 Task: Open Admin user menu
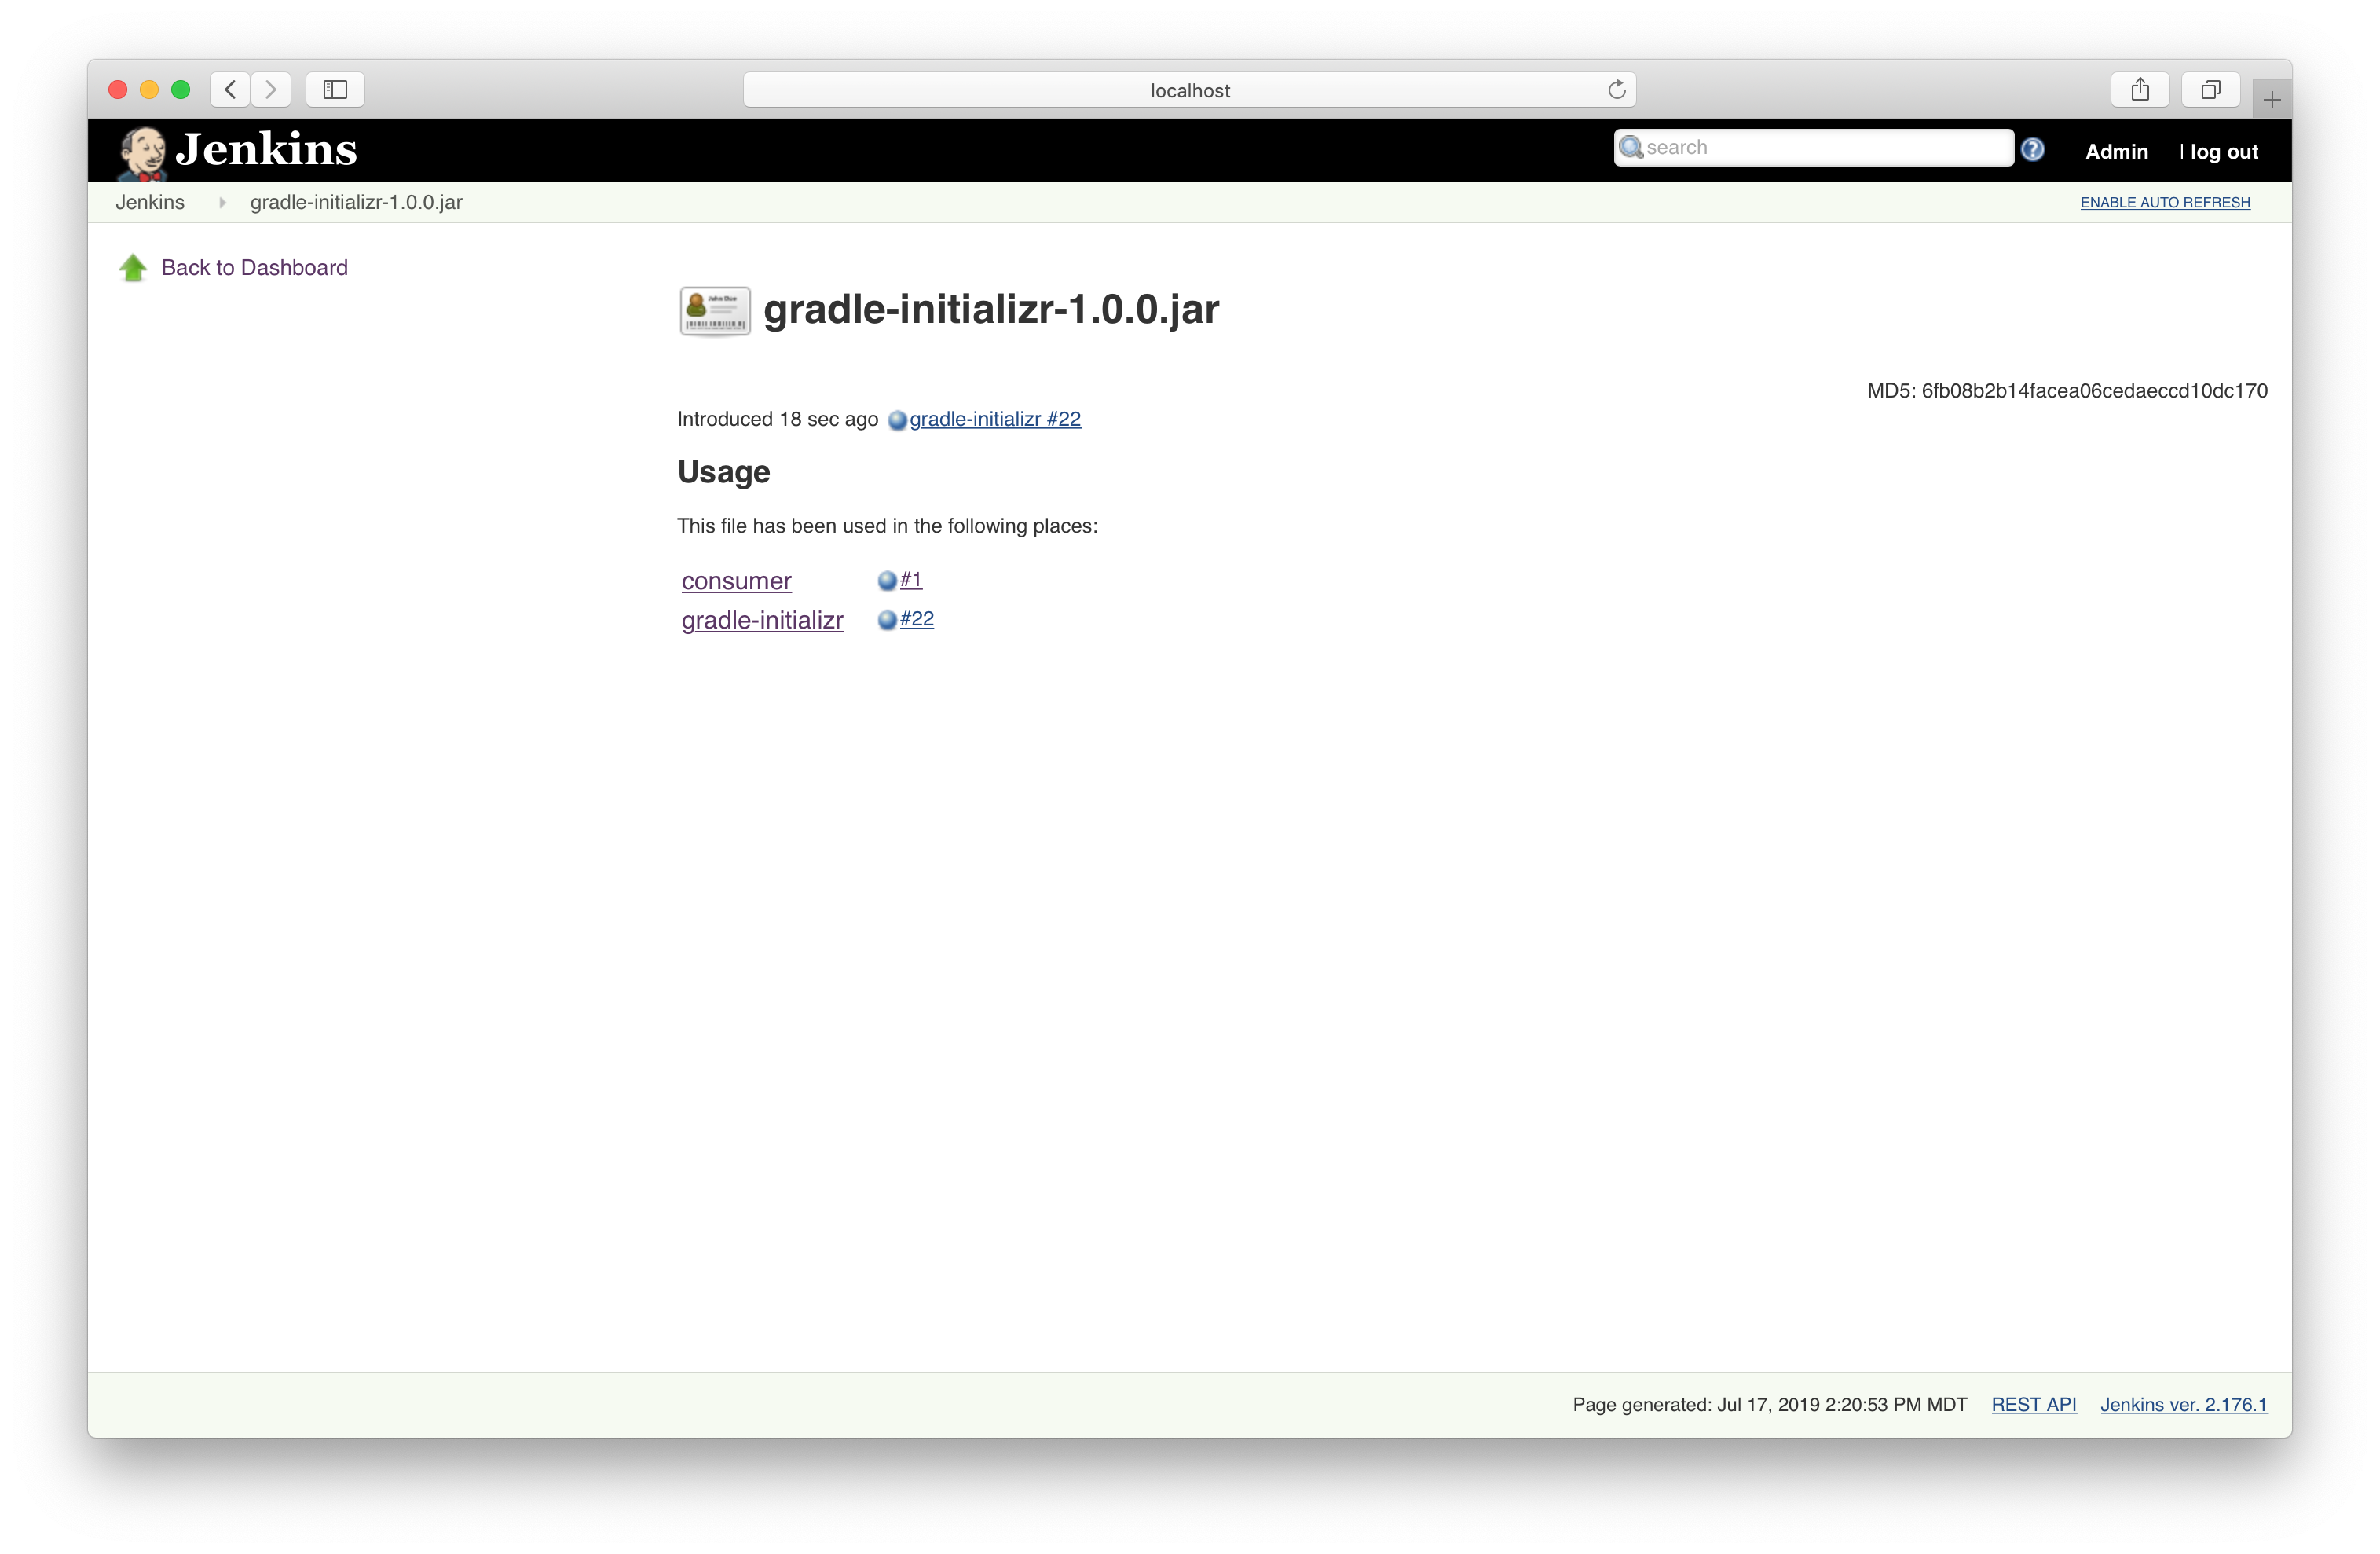2116,152
